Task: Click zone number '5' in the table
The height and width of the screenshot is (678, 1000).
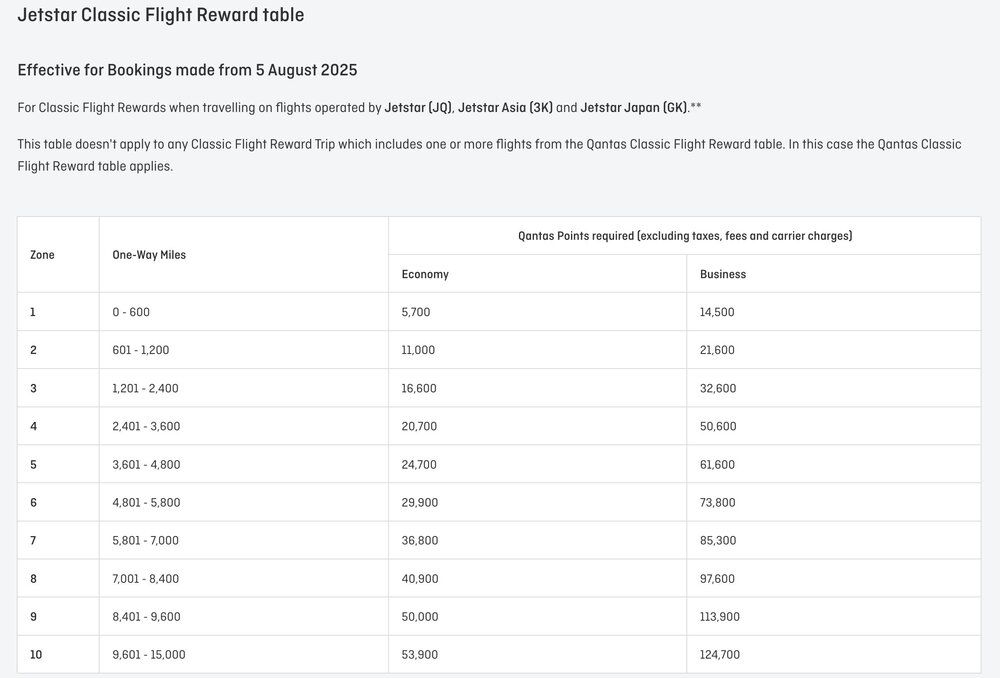Action: (33, 464)
